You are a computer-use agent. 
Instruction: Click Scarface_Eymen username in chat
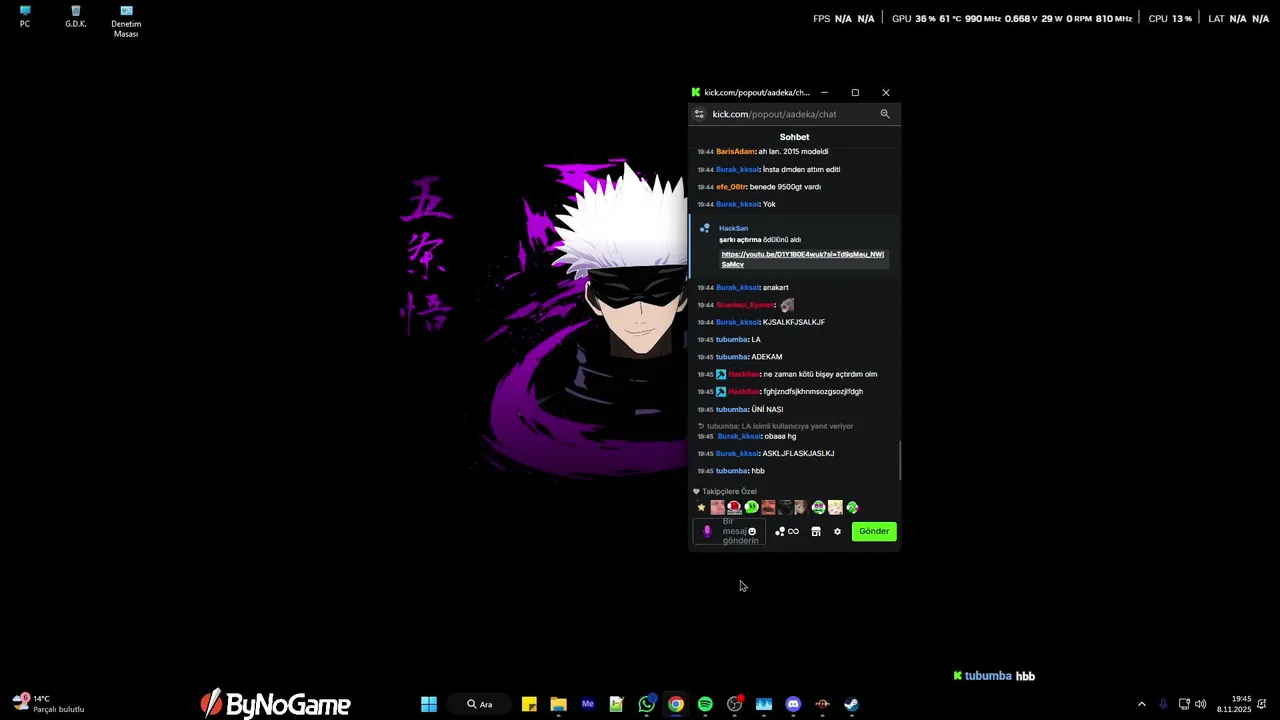pyautogui.click(x=745, y=305)
